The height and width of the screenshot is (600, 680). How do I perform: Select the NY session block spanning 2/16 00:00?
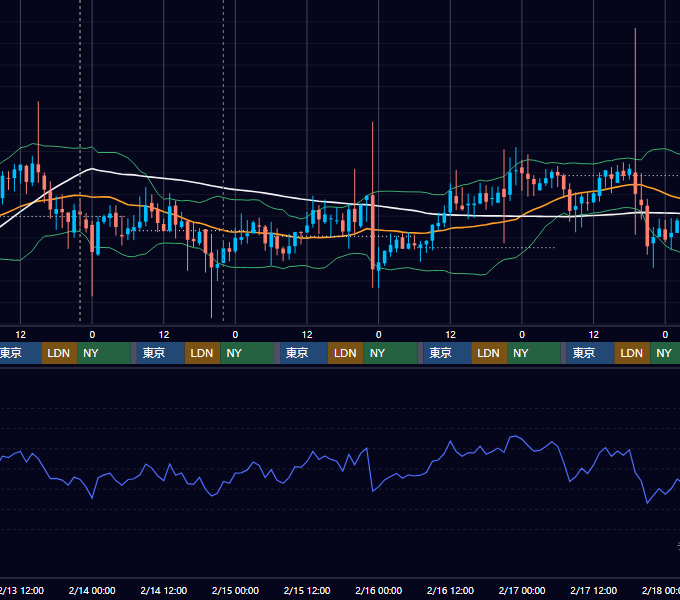pos(390,353)
